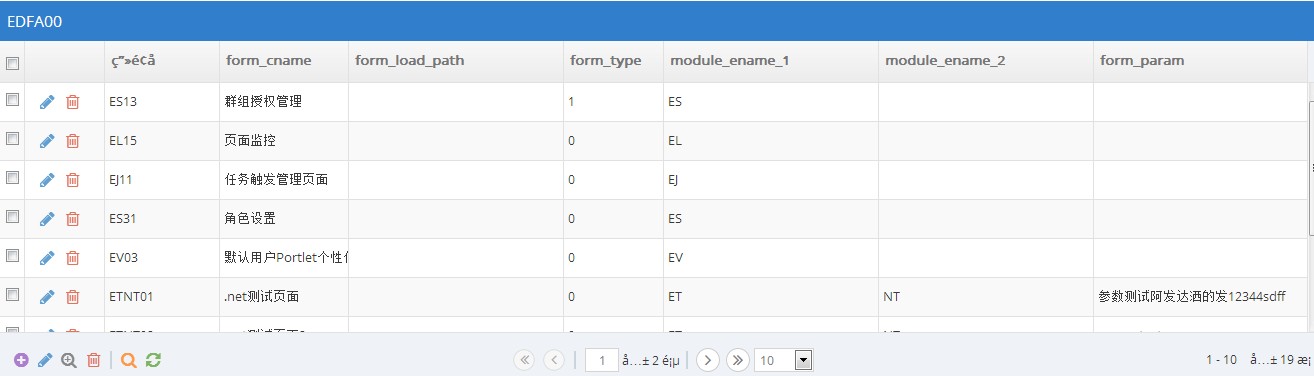
Task: Open the search icon in footer toolbar
Action: coord(128,360)
